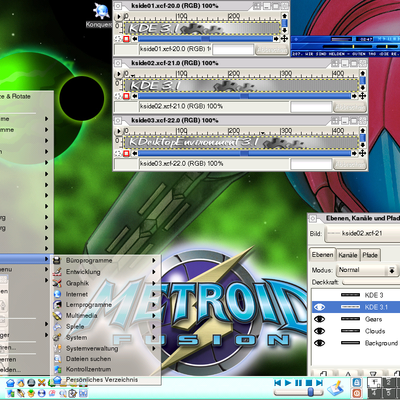
Task: Open image menu arrow in kside01 window
Action: pos(119,16)
